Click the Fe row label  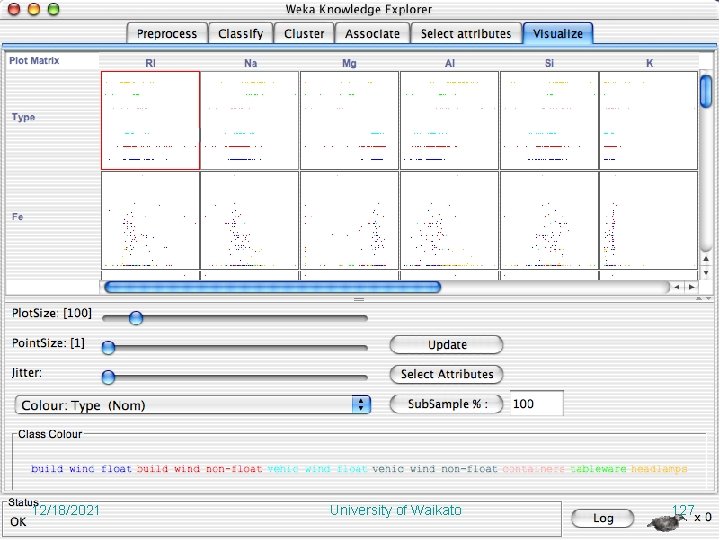[17, 216]
